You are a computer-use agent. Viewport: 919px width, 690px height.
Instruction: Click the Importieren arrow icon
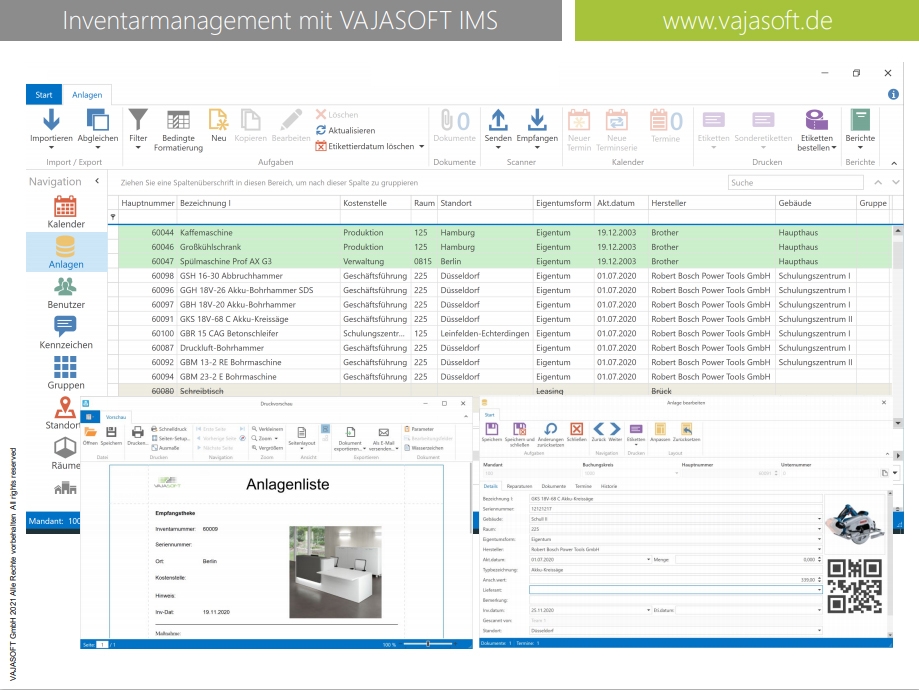(51, 120)
